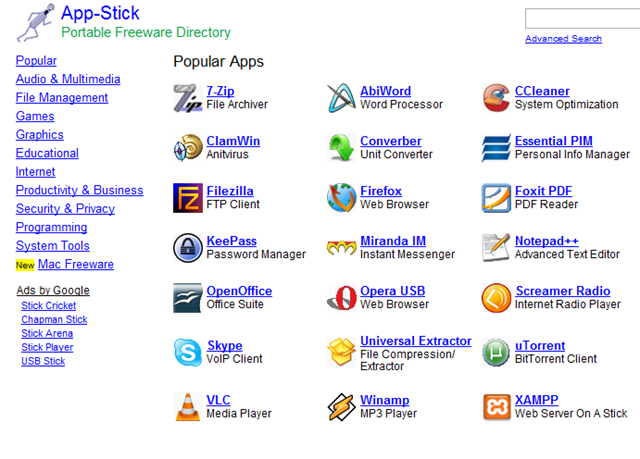Click the Foxit PDF icon
The height and width of the screenshot is (459, 640).
point(496,198)
